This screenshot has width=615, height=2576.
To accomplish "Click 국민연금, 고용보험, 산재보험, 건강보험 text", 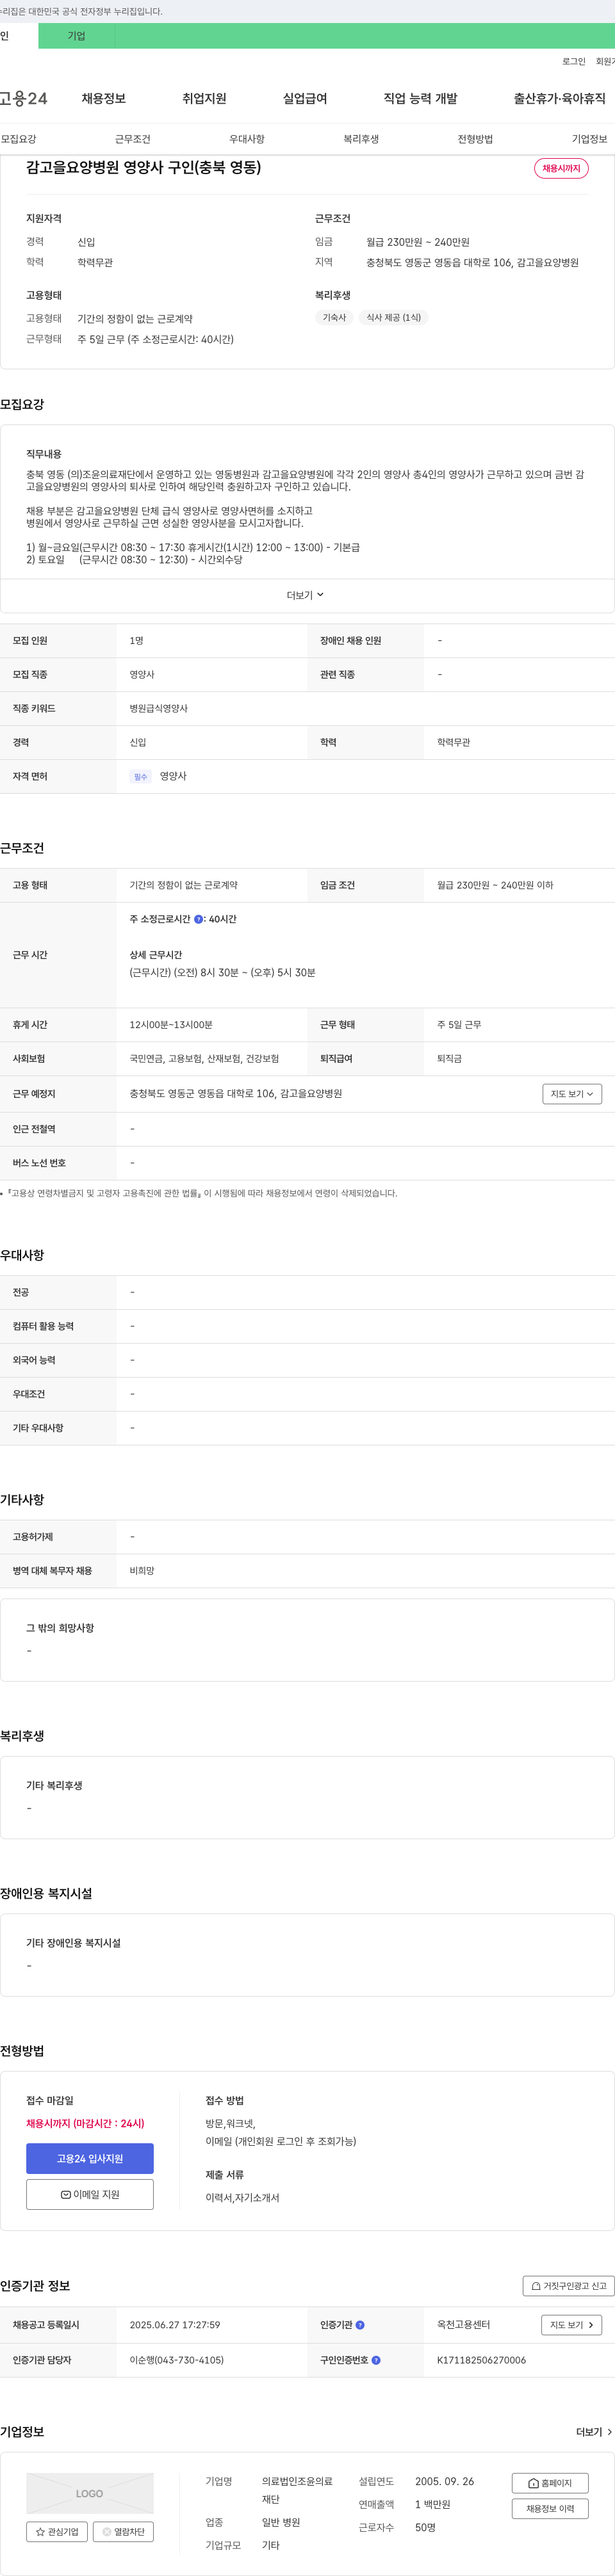I will point(204,1059).
